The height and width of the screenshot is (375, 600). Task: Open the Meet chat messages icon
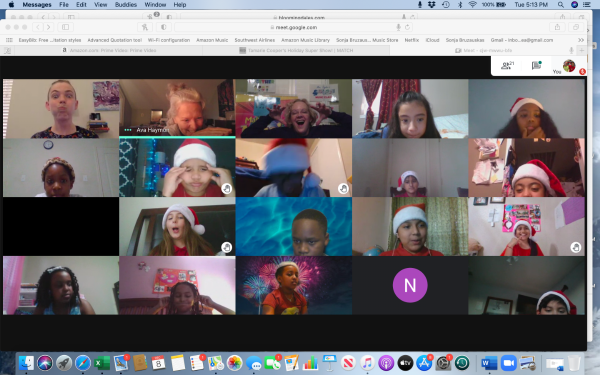click(536, 65)
